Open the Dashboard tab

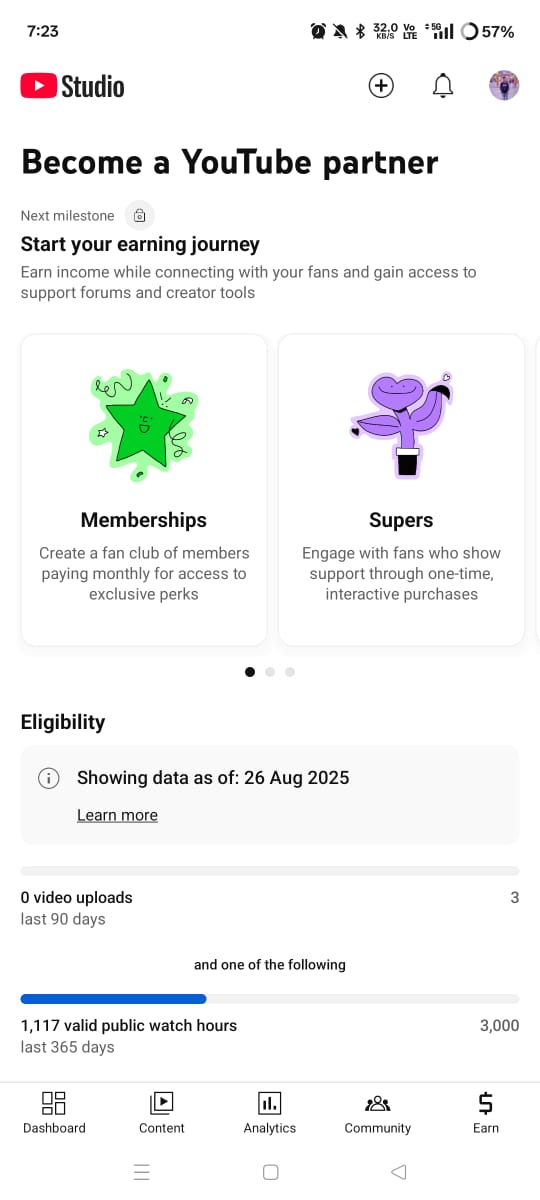[x=54, y=1113]
